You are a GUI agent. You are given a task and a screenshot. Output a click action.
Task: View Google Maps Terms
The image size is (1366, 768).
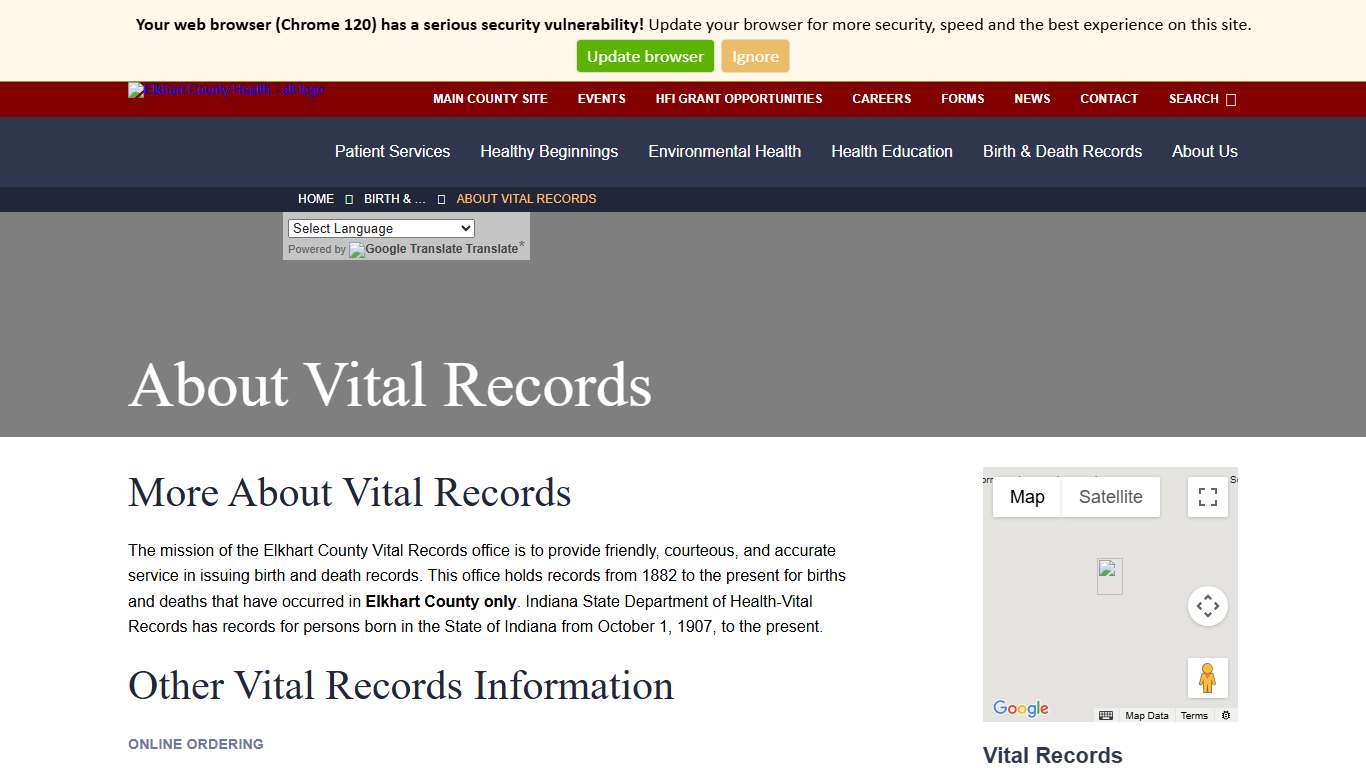[x=1194, y=715]
